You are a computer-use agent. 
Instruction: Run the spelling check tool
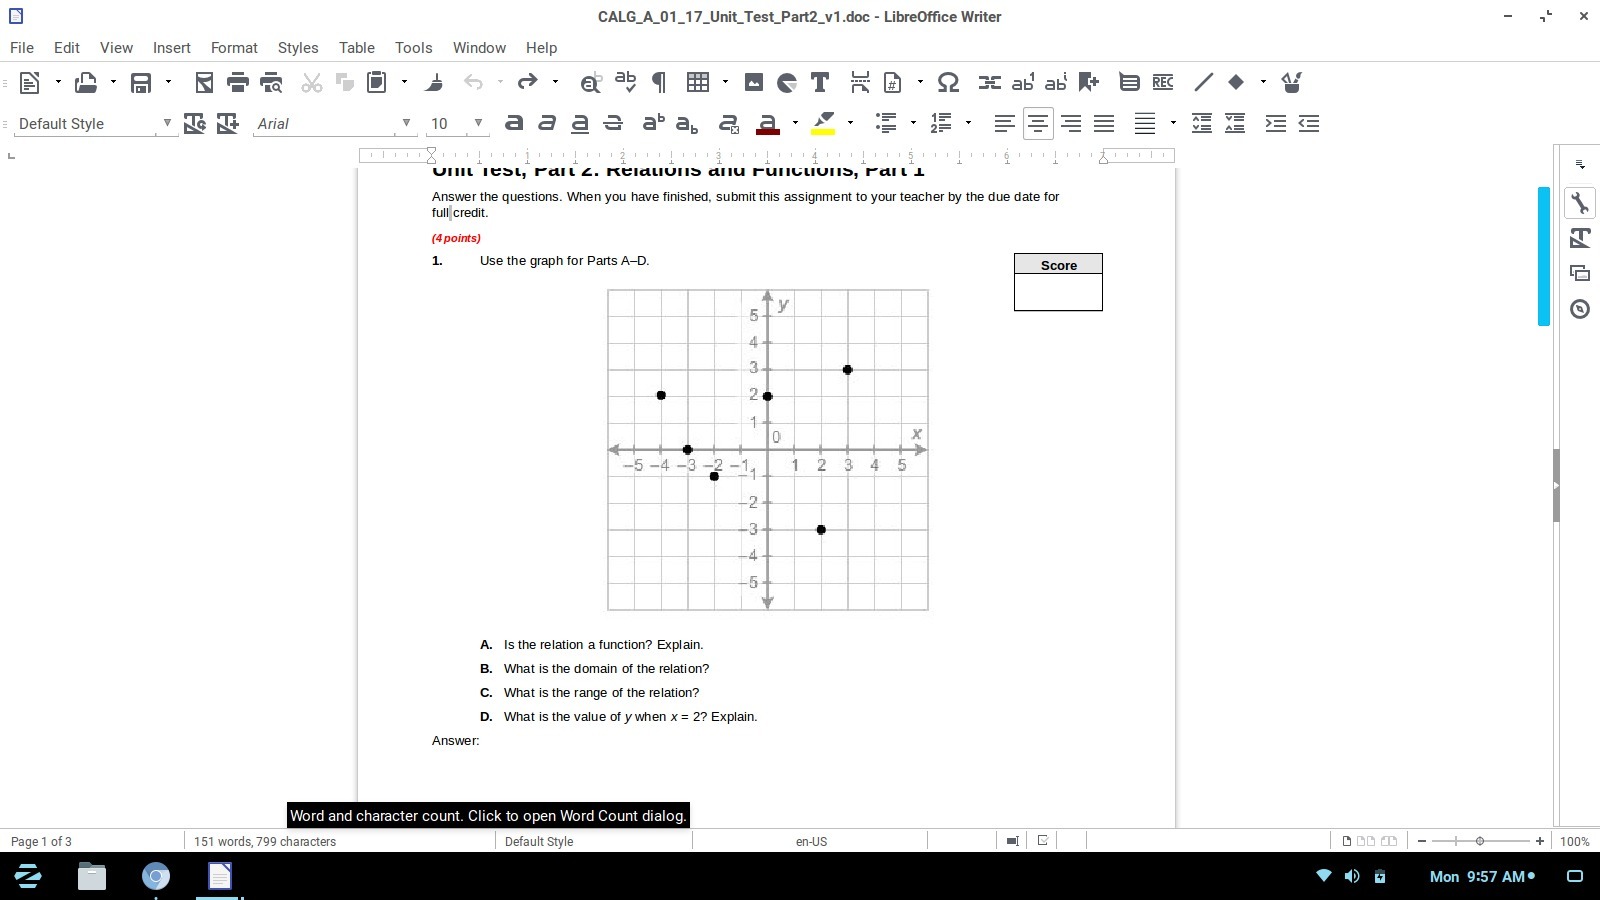point(625,83)
